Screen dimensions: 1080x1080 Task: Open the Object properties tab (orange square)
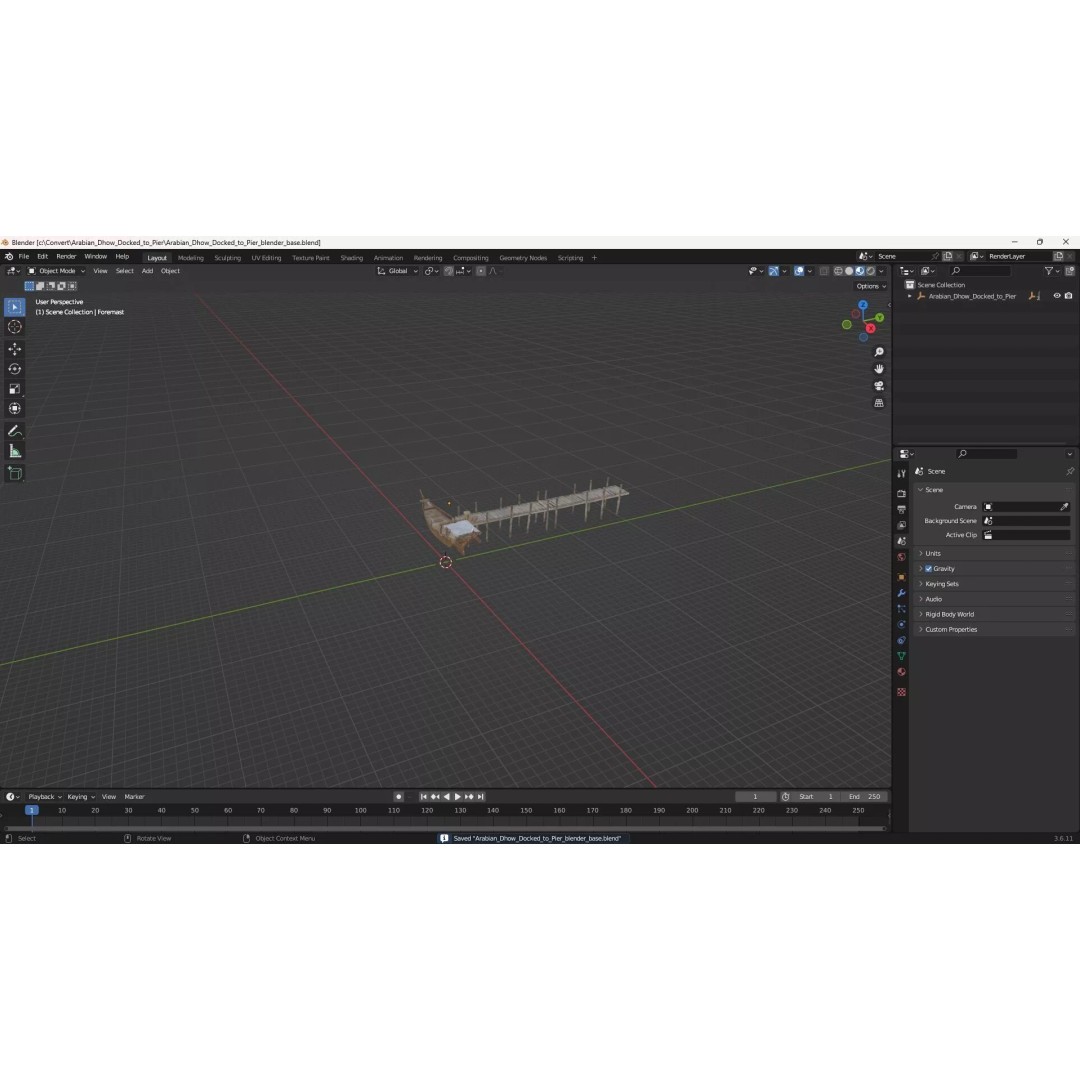click(901, 577)
